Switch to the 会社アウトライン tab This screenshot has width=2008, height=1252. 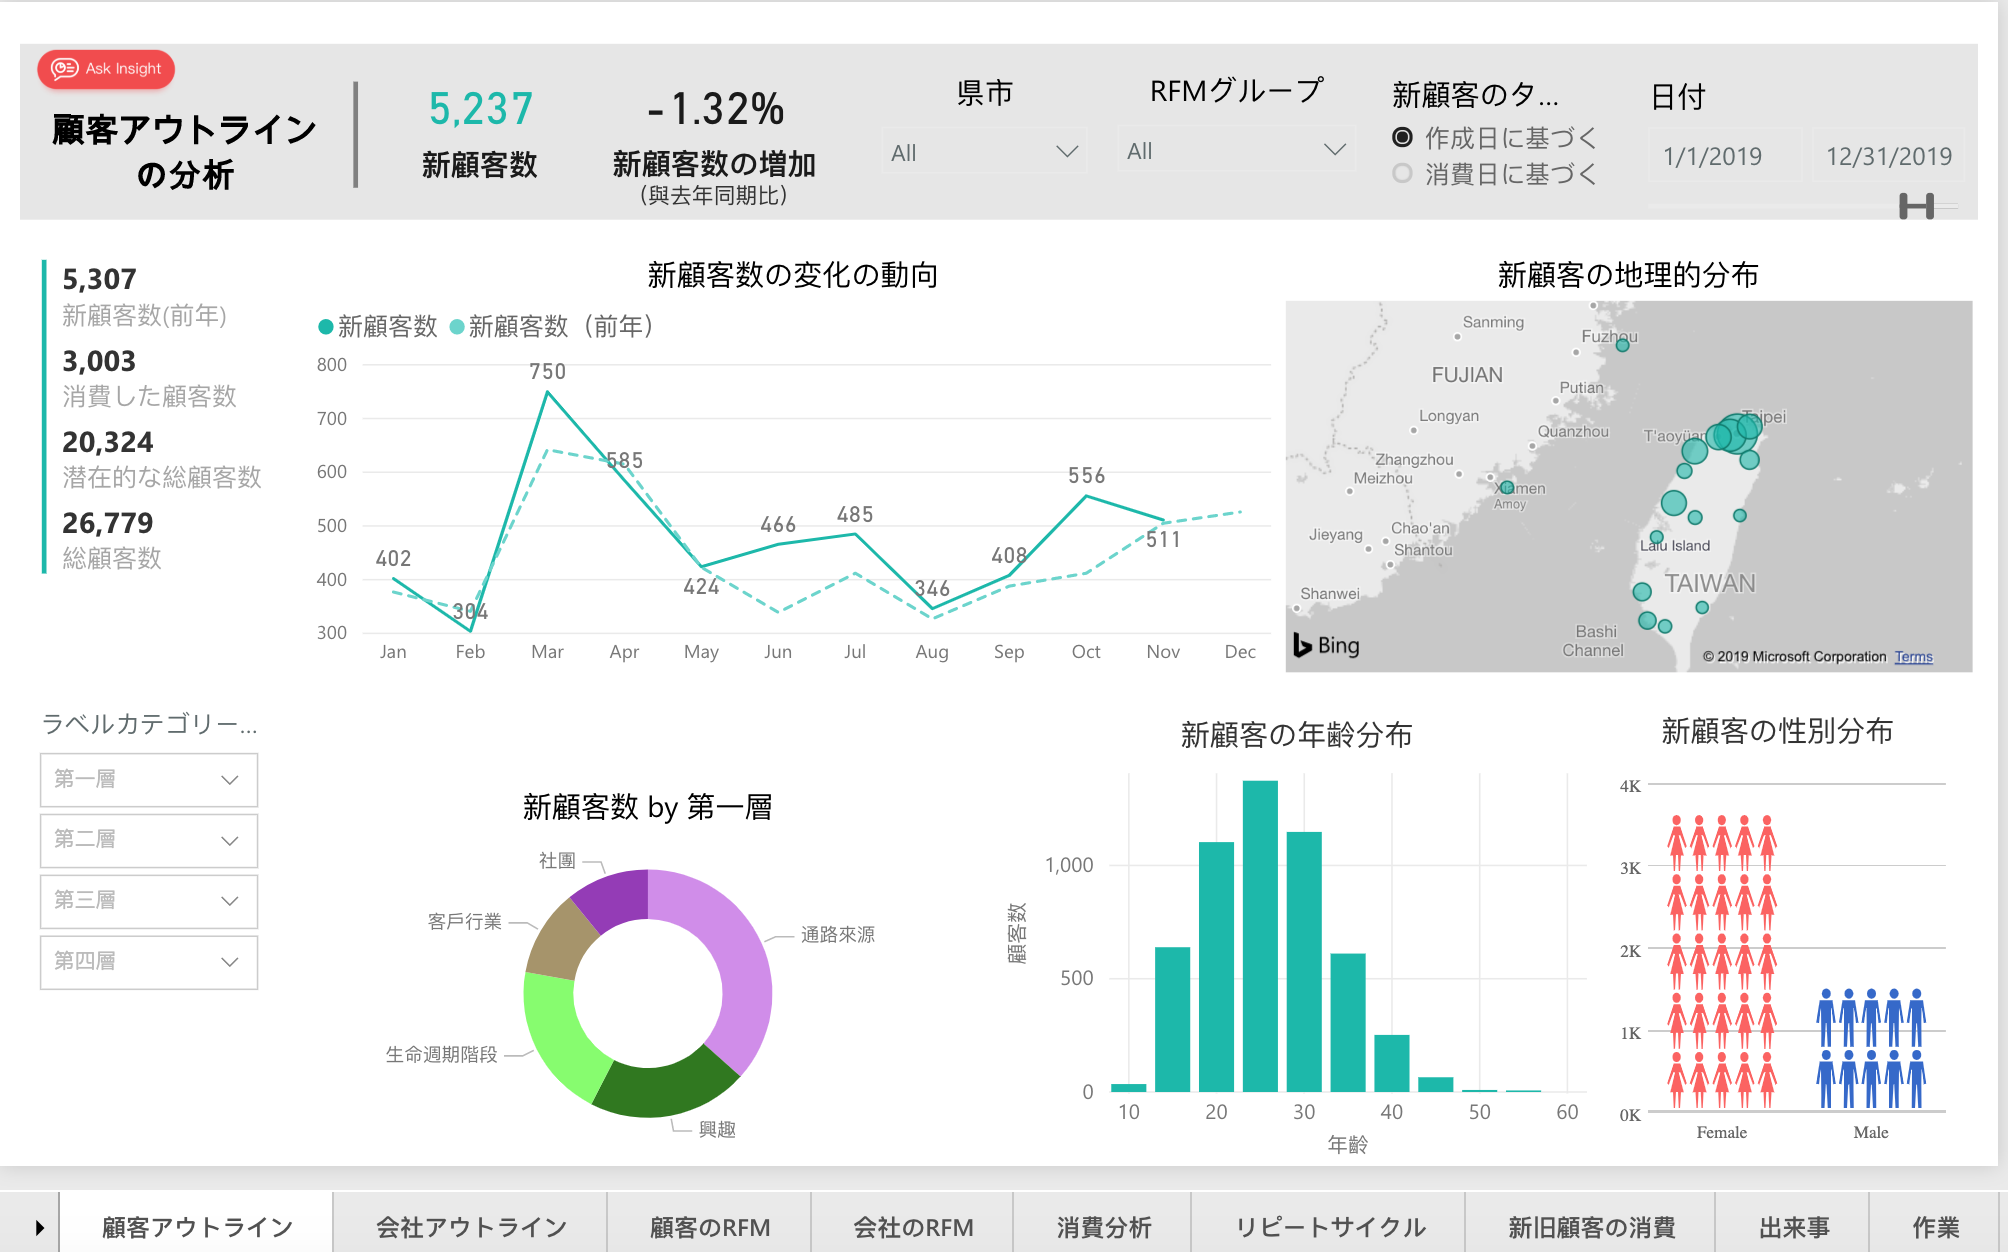click(x=471, y=1227)
